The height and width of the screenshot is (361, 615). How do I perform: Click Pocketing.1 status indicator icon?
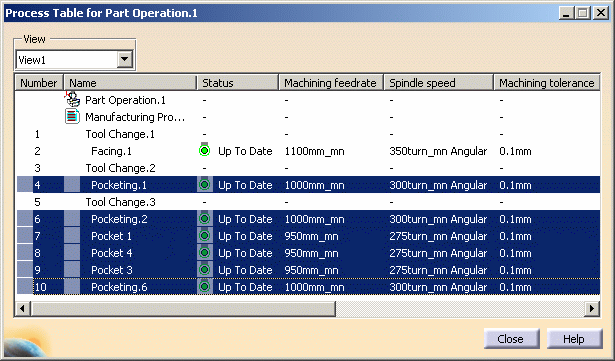click(204, 184)
